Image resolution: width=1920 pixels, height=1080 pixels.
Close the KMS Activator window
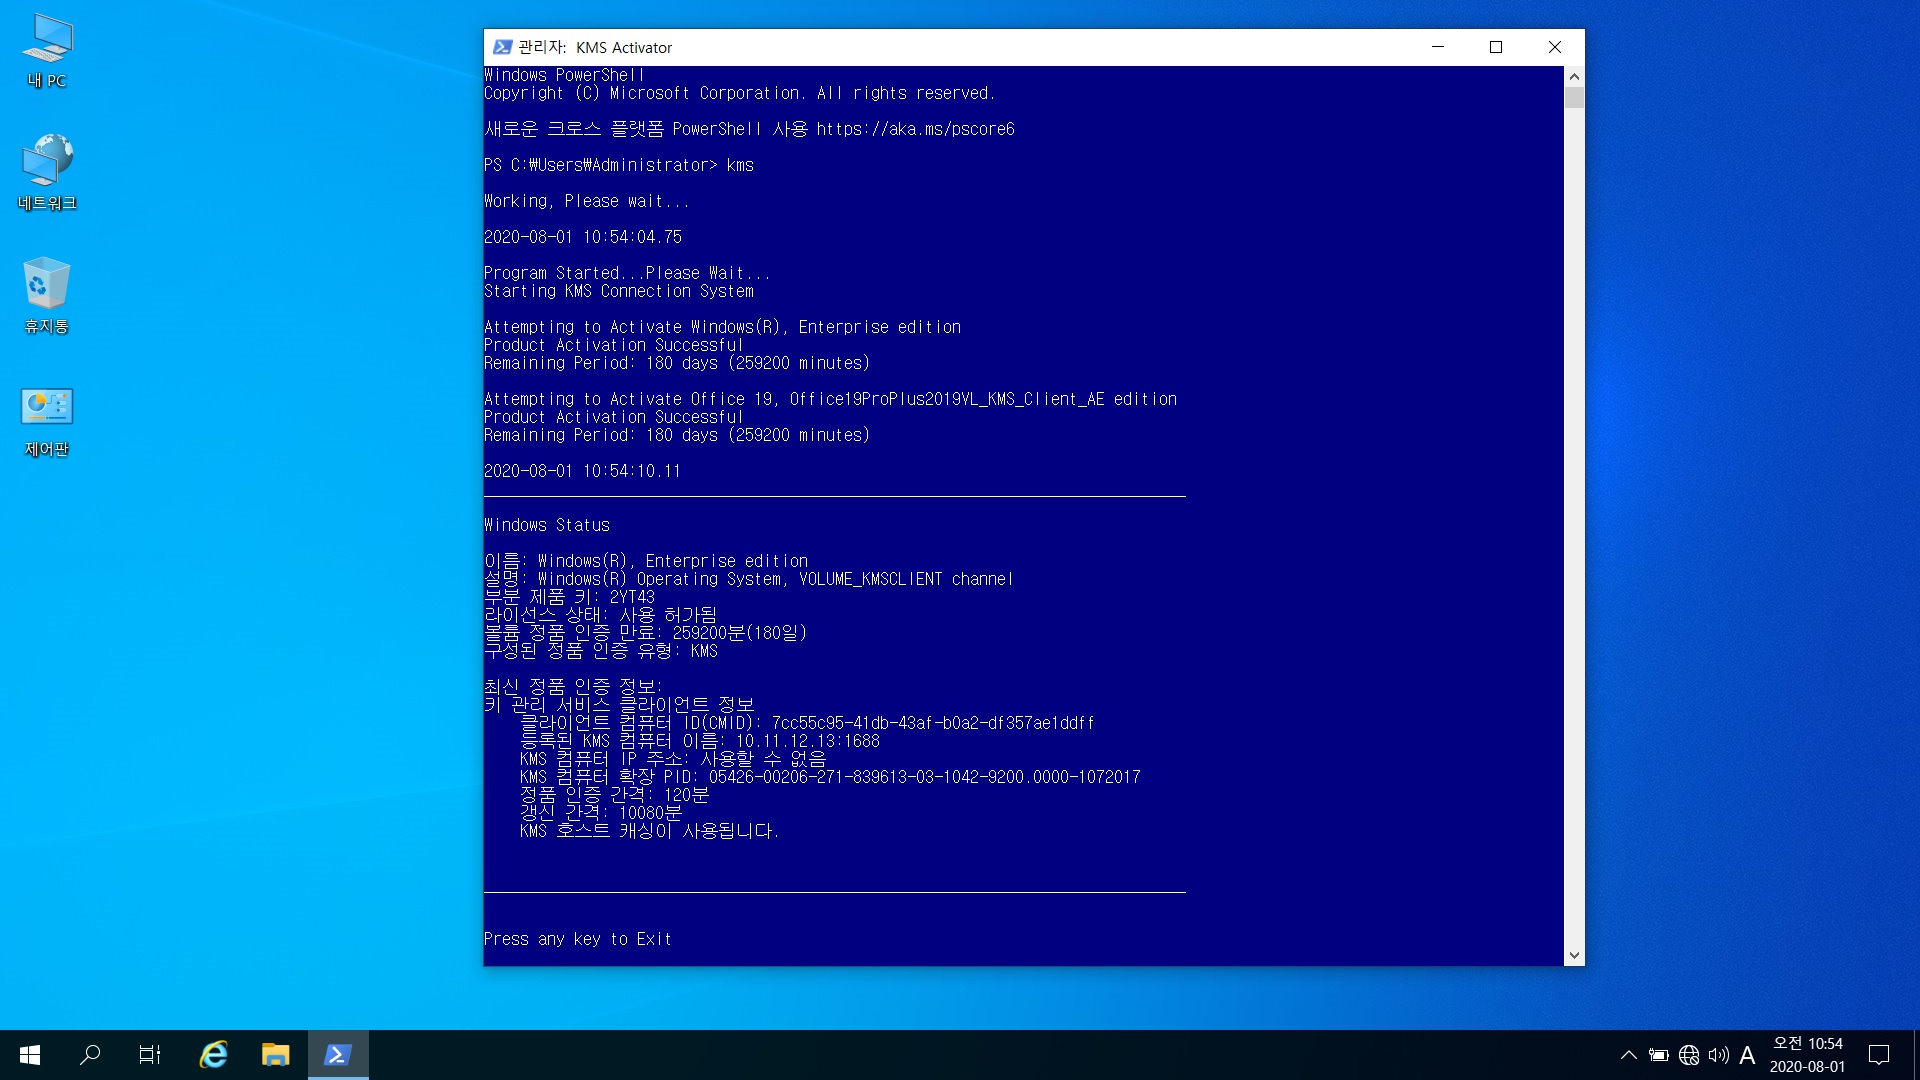[1555, 47]
